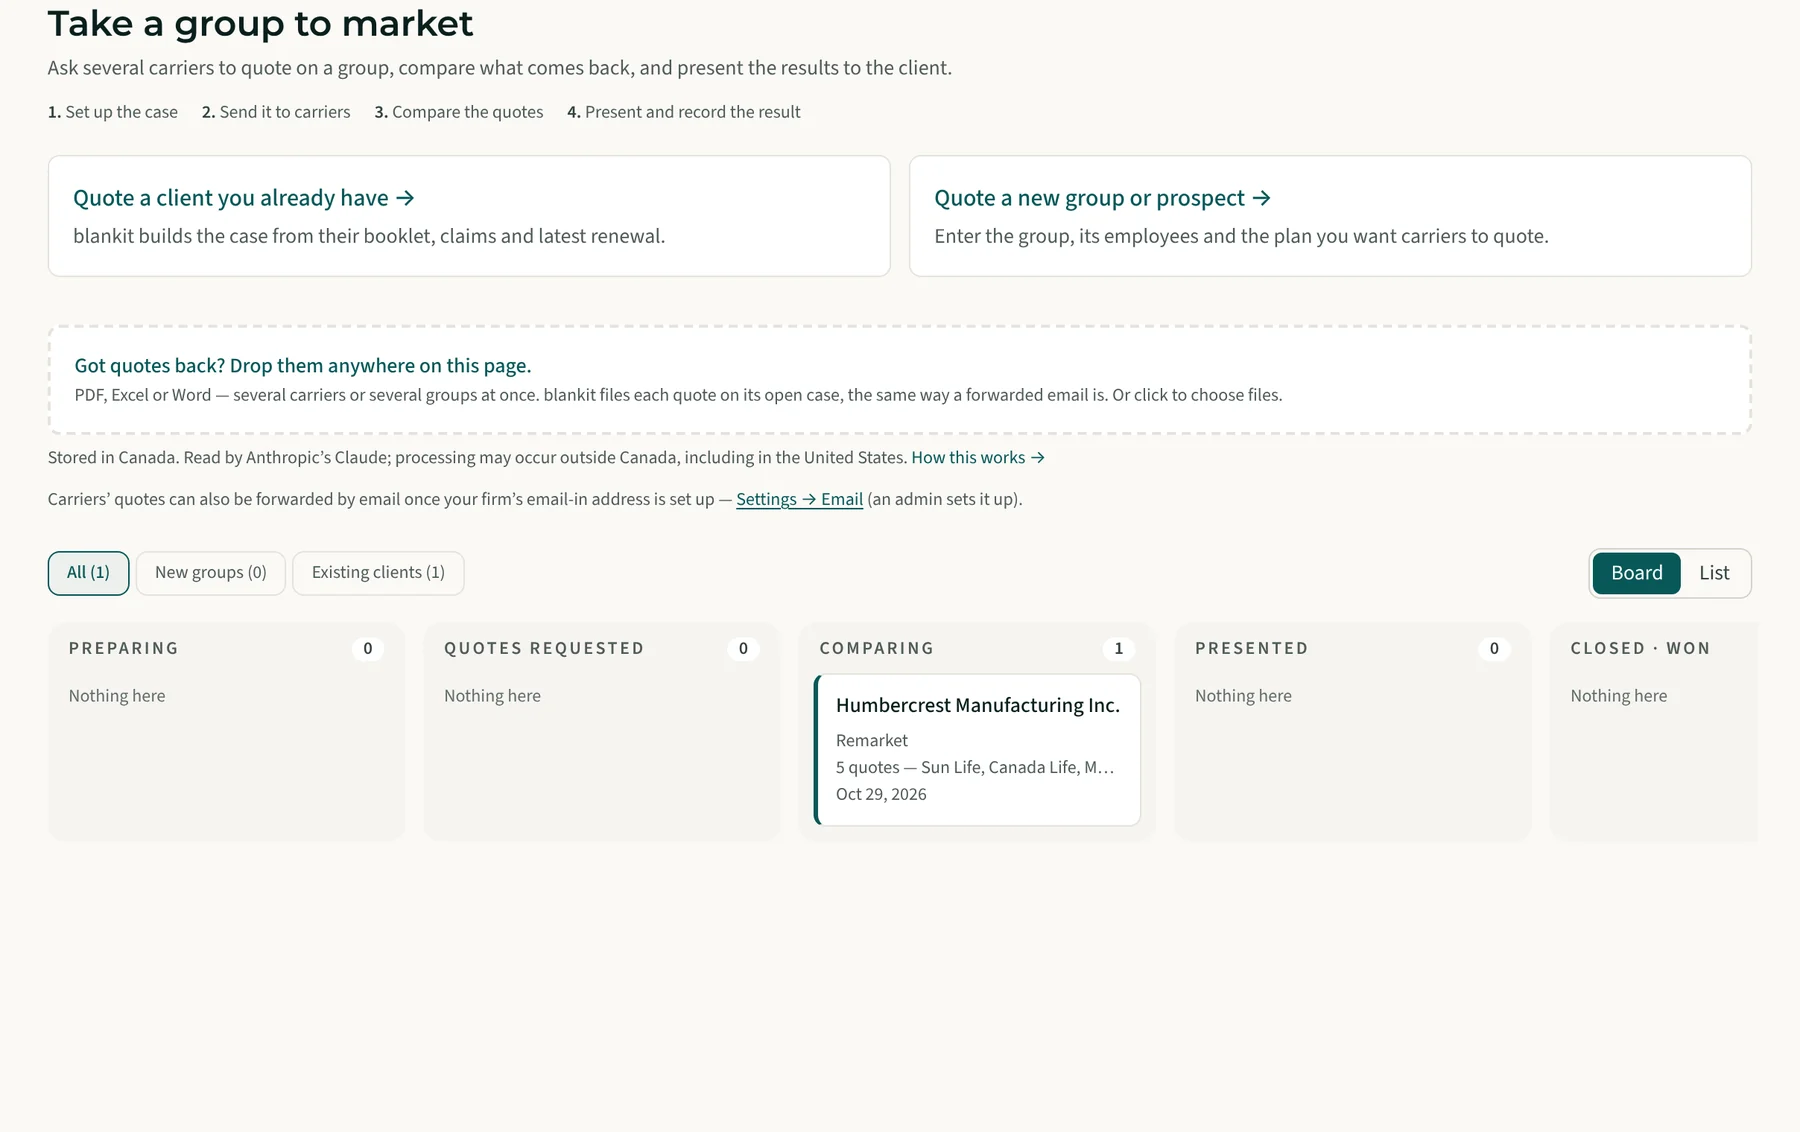Click 'Nothing here' in the Preparing column

117,696
